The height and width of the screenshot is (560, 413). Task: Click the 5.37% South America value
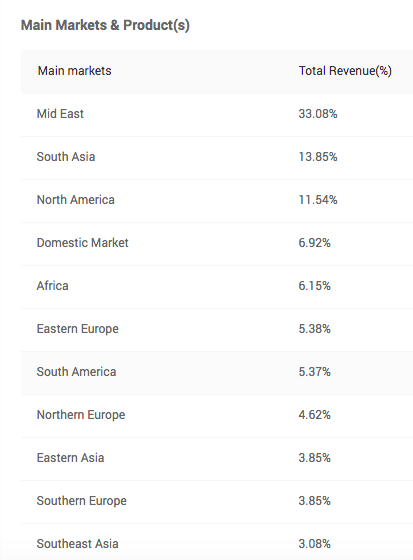pos(314,372)
